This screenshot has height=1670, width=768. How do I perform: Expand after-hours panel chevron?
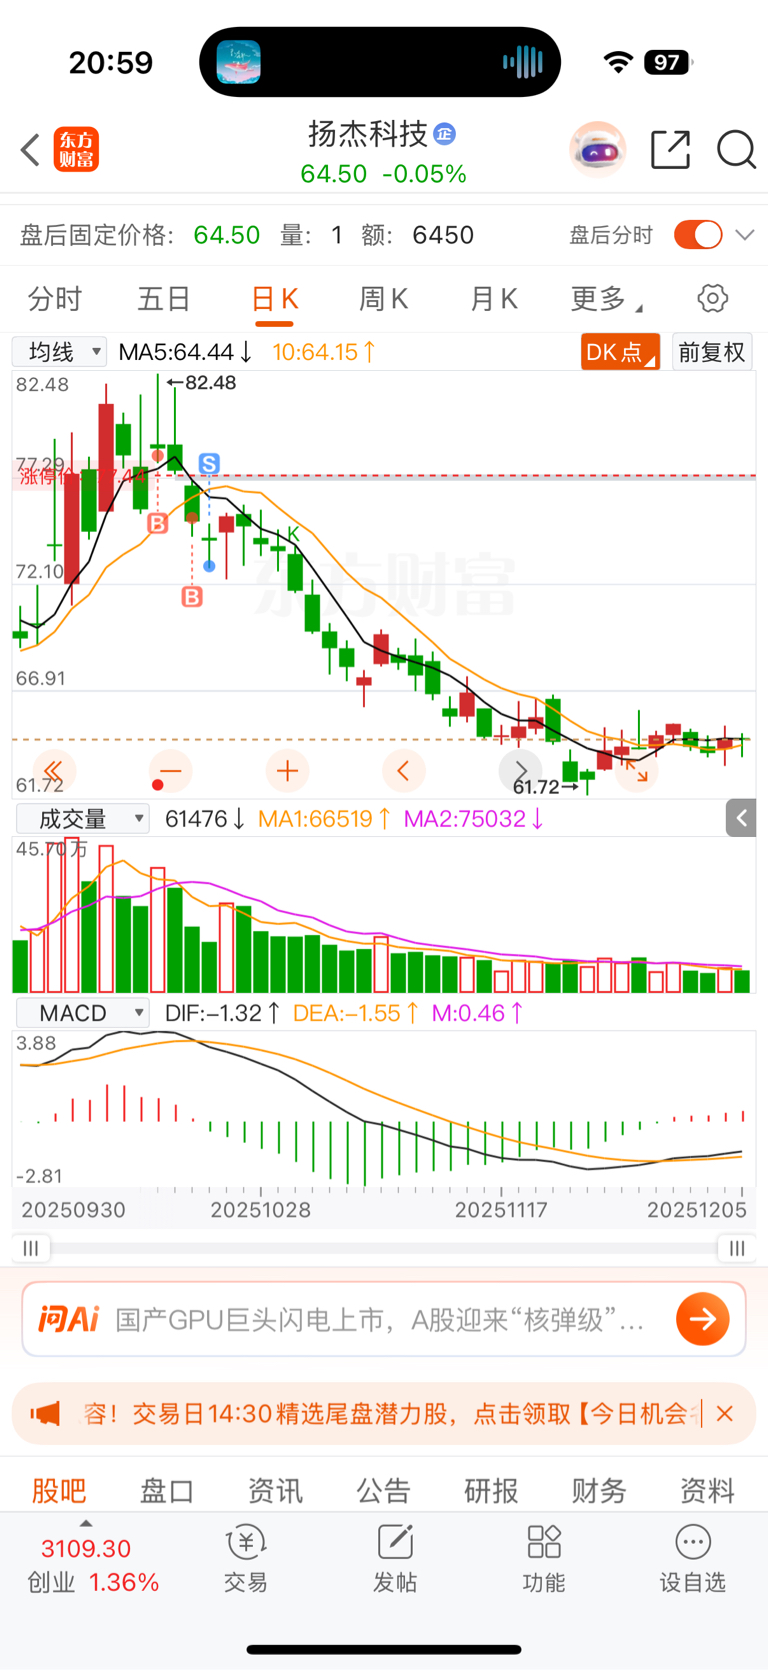click(745, 235)
